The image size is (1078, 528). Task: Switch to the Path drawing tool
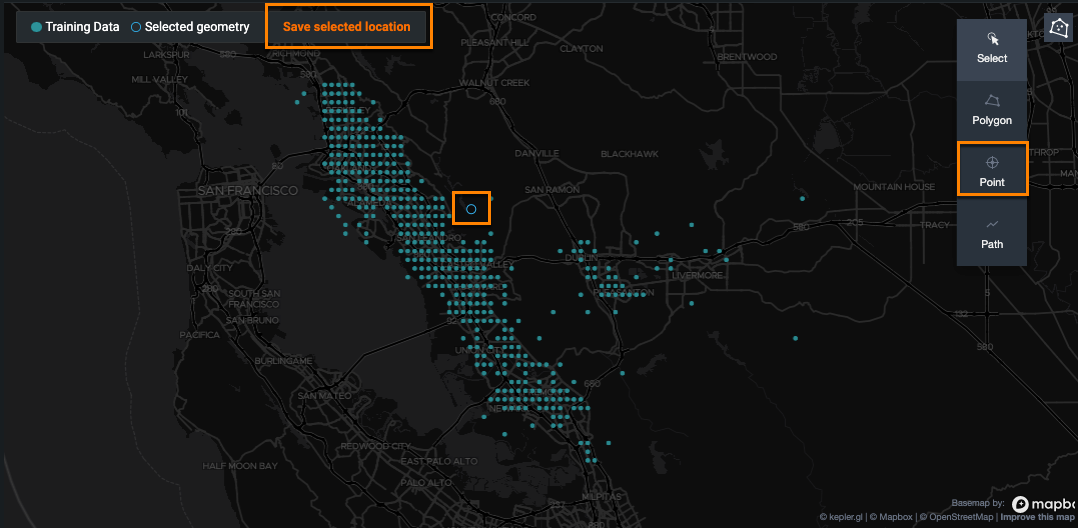[992, 234]
